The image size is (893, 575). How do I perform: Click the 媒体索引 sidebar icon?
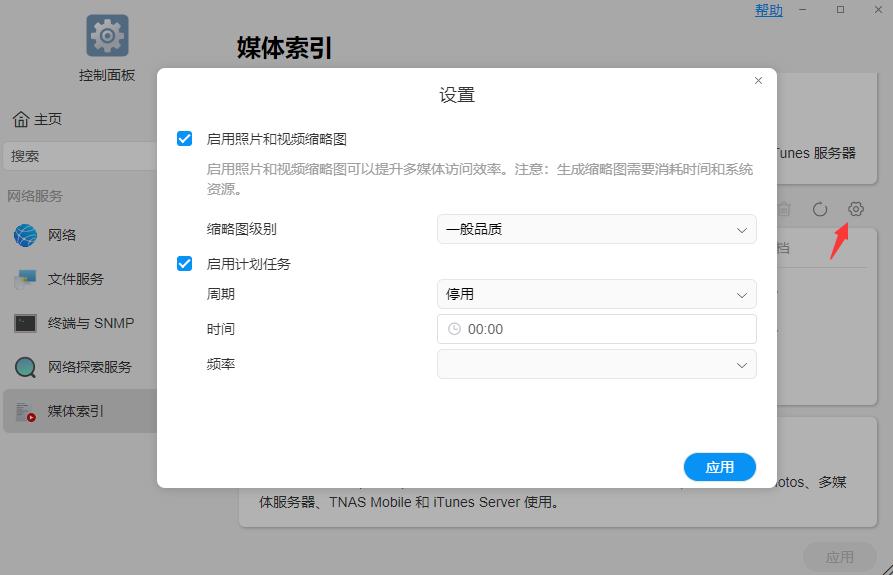pyautogui.click(x=25, y=411)
